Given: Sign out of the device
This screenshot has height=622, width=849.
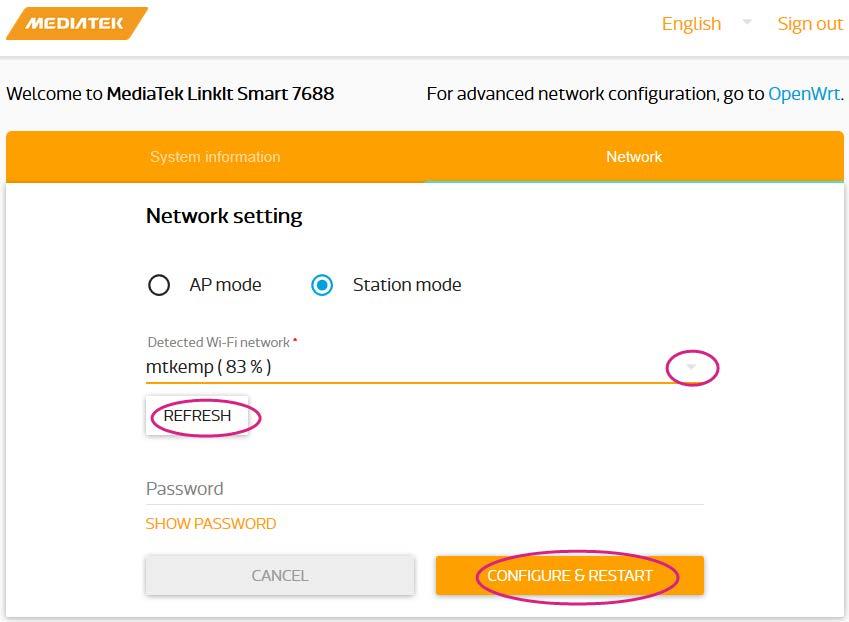Looking at the screenshot, I should pyautogui.click(x=810, y=24).
